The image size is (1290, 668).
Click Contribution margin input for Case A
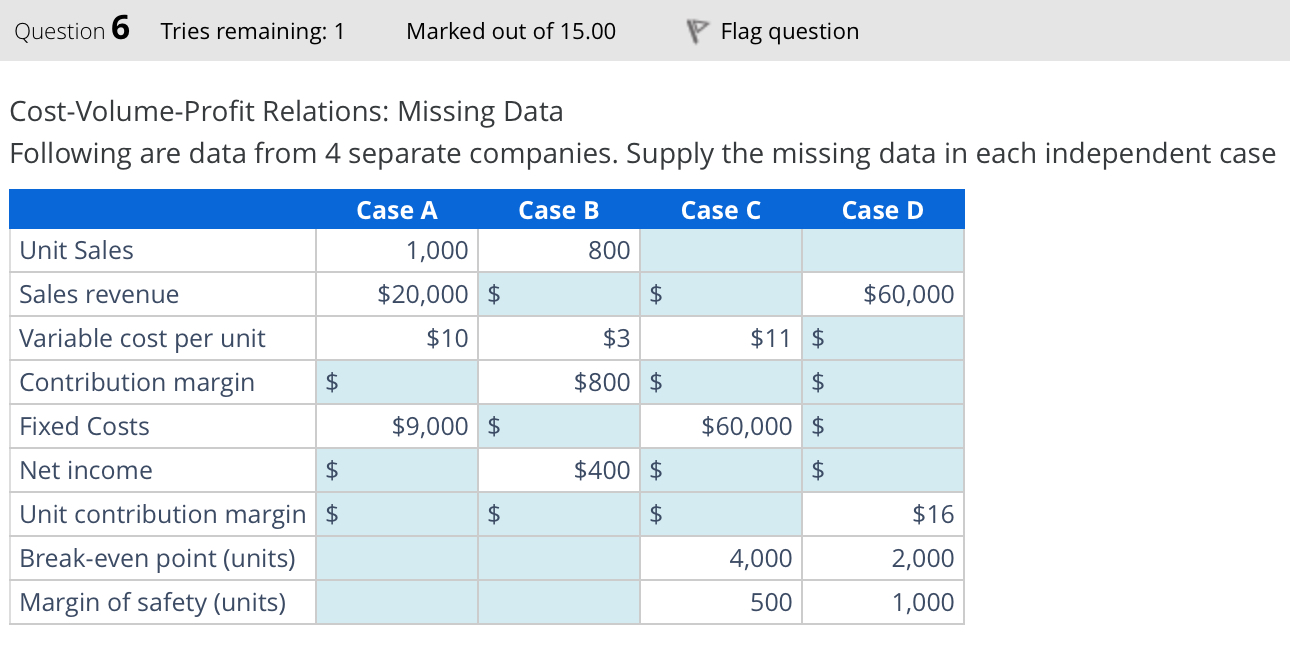[x=397, y=382]
